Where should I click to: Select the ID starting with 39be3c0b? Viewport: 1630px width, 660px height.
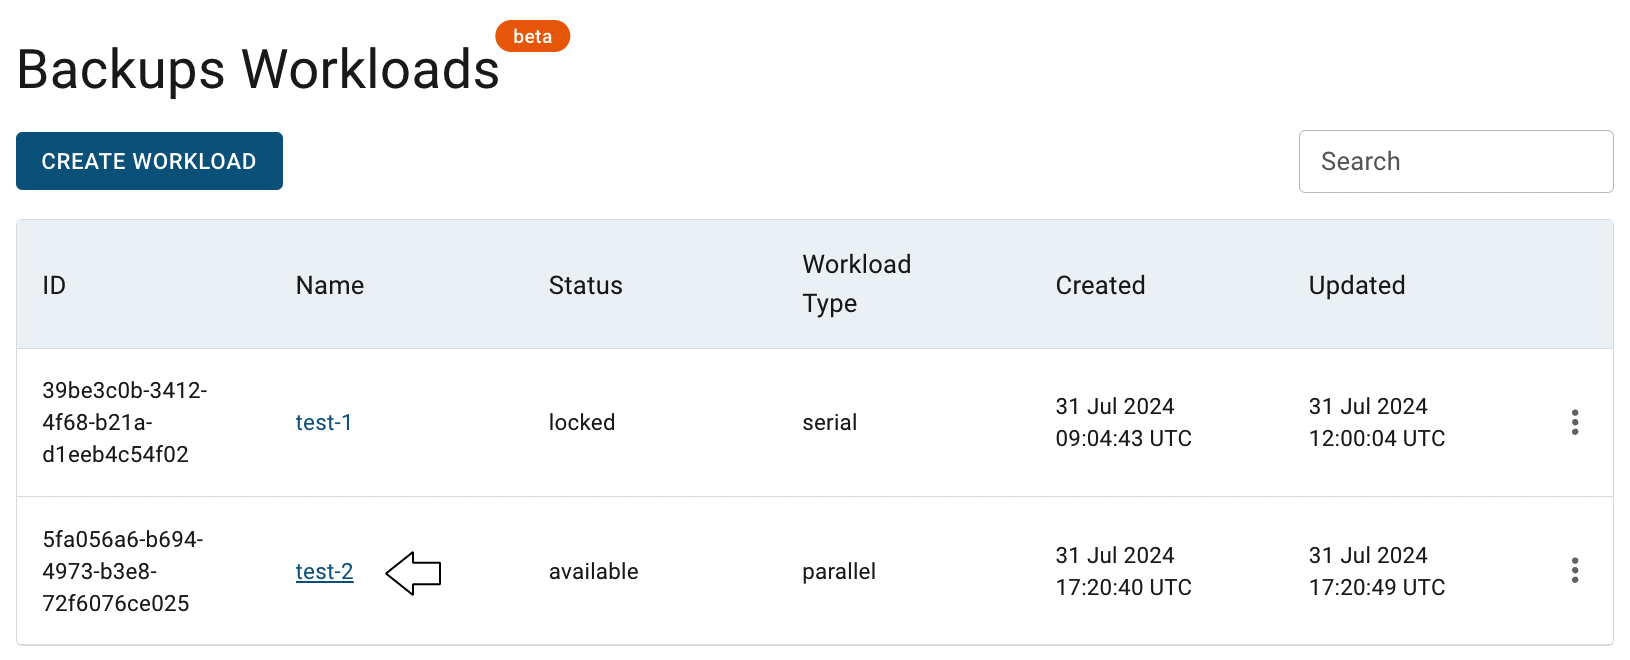(125, 422)
